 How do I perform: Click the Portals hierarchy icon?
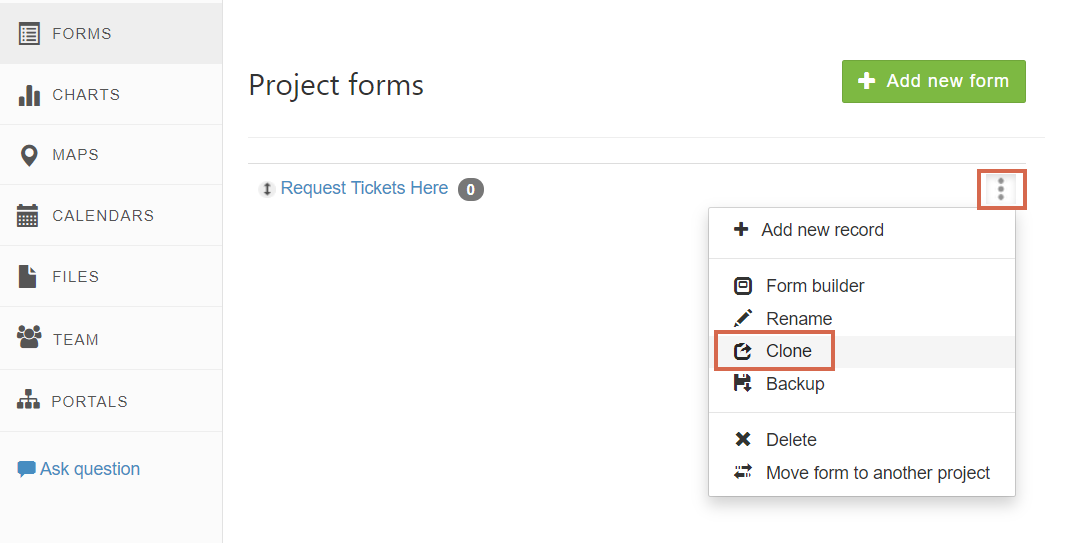(28, 400)
